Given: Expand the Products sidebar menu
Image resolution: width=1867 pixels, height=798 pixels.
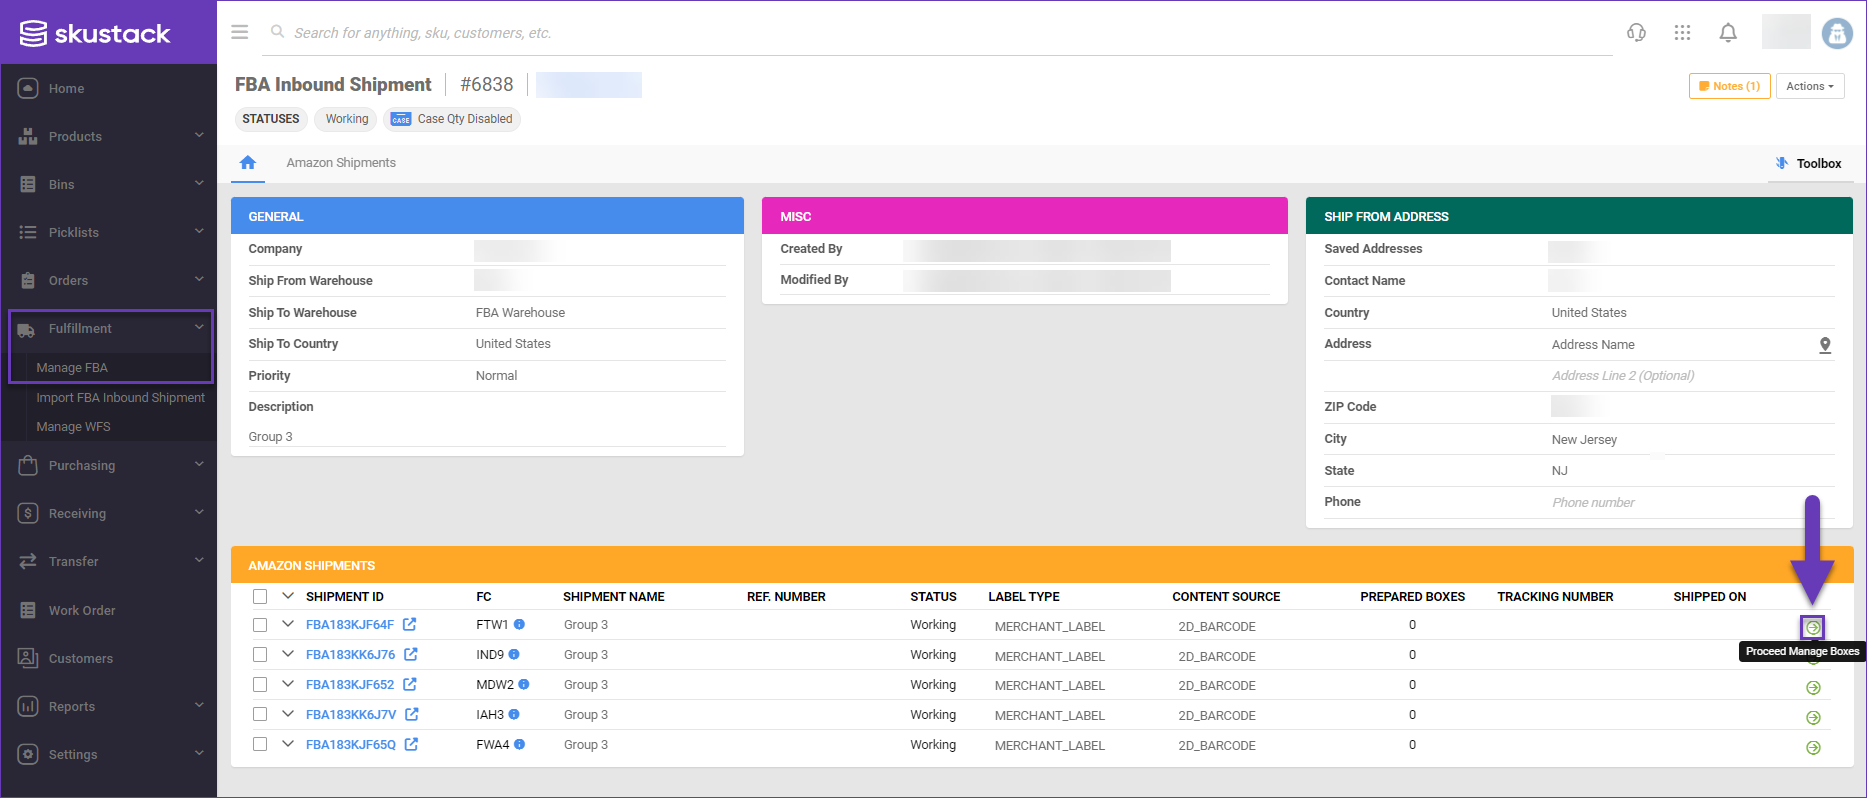Looking at the screenshot, I should tap(109, 136).
